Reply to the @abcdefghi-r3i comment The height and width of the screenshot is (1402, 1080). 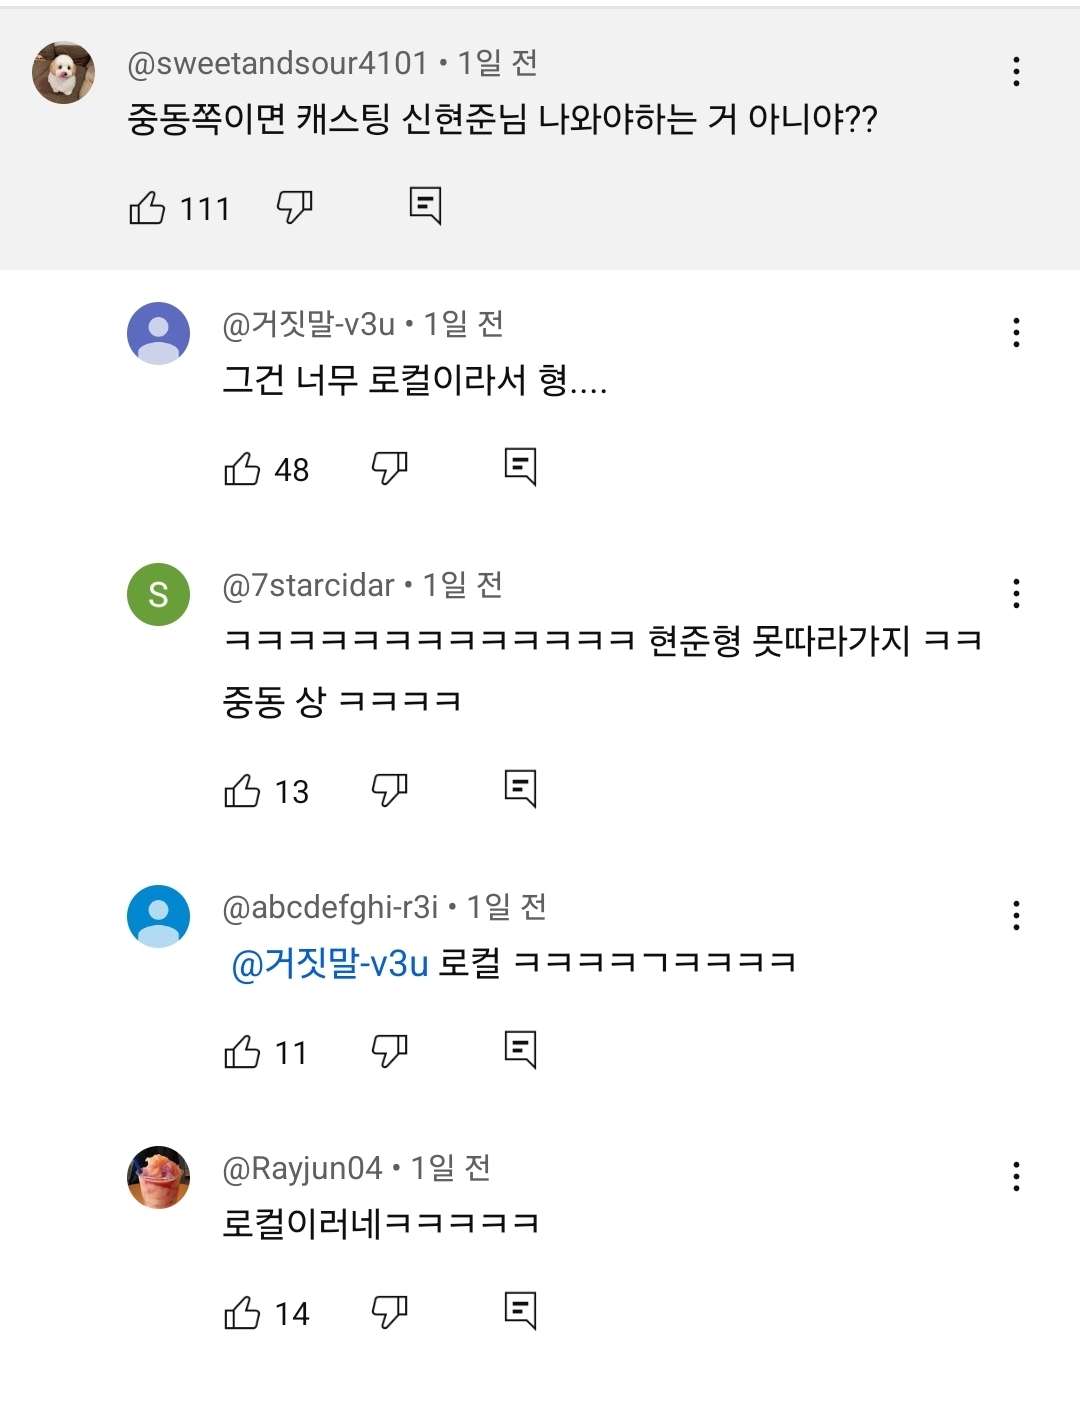[520, 1050]
